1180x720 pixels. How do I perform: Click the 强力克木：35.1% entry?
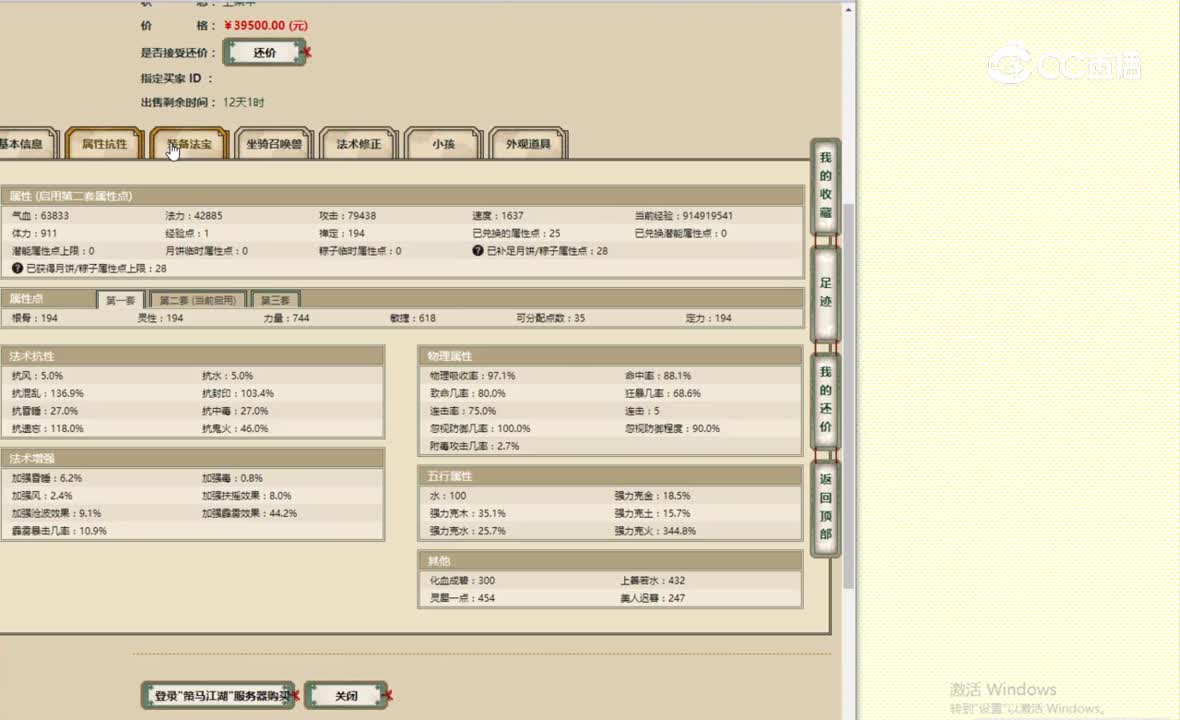467,513
